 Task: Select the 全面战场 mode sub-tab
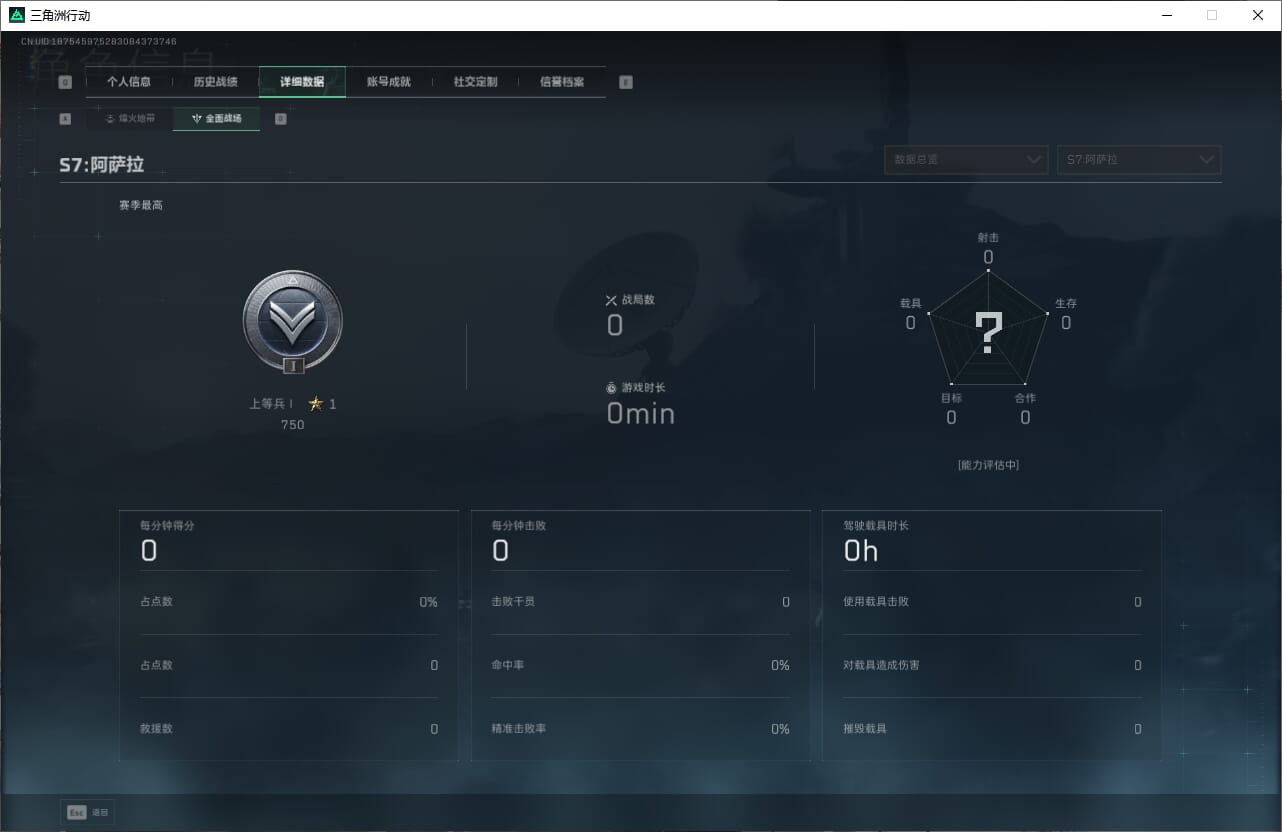[x=216, y=118]
